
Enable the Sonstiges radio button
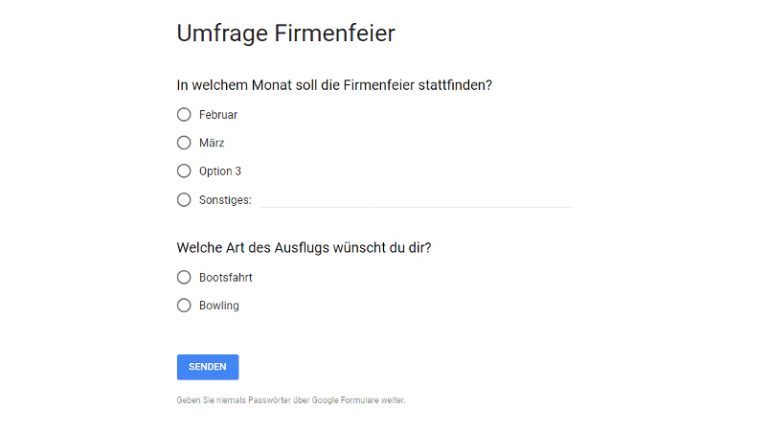tap(184, 199)
